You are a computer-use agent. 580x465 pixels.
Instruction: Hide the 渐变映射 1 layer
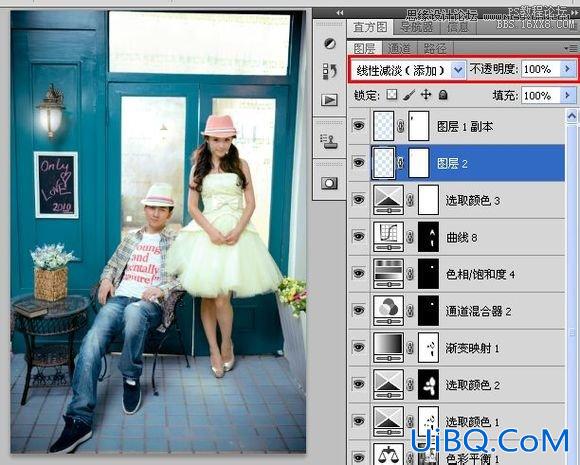(358, 347)
